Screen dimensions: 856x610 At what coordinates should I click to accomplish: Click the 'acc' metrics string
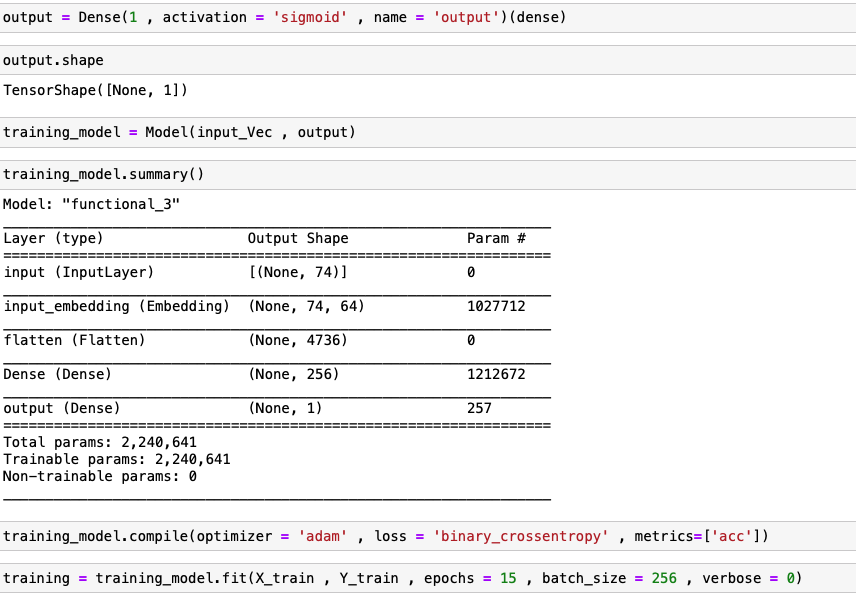click(x=732, y=536)
